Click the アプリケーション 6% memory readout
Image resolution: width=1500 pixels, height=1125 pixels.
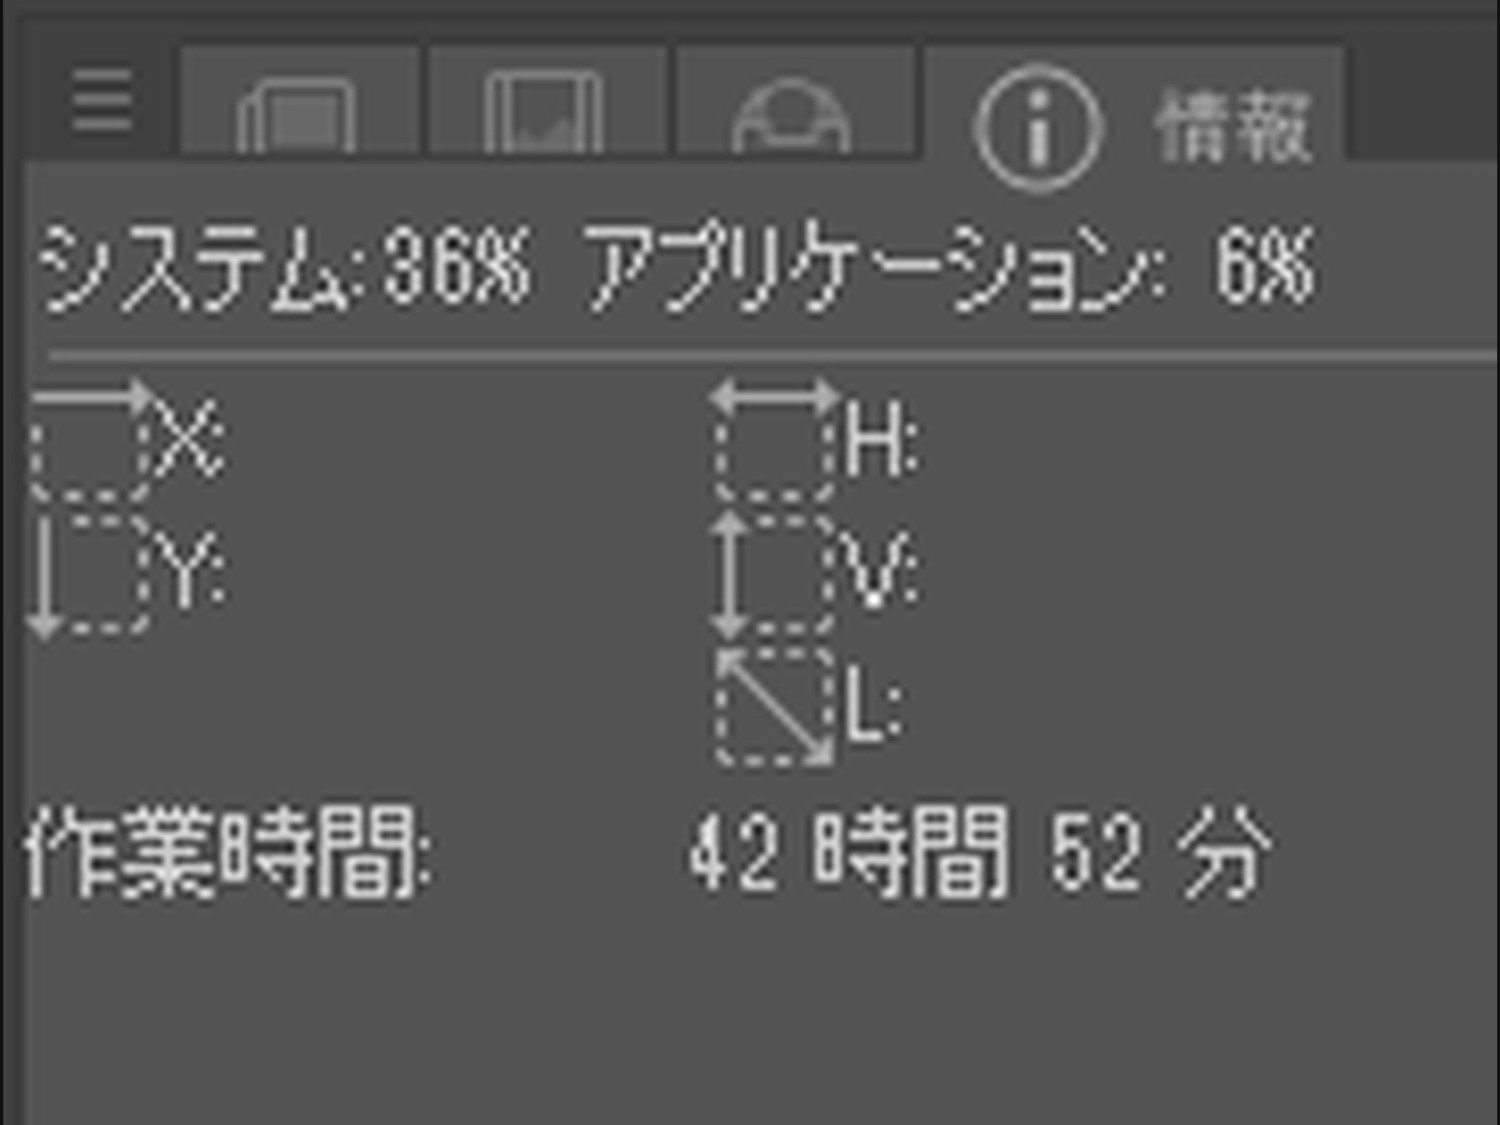point(948,267)
